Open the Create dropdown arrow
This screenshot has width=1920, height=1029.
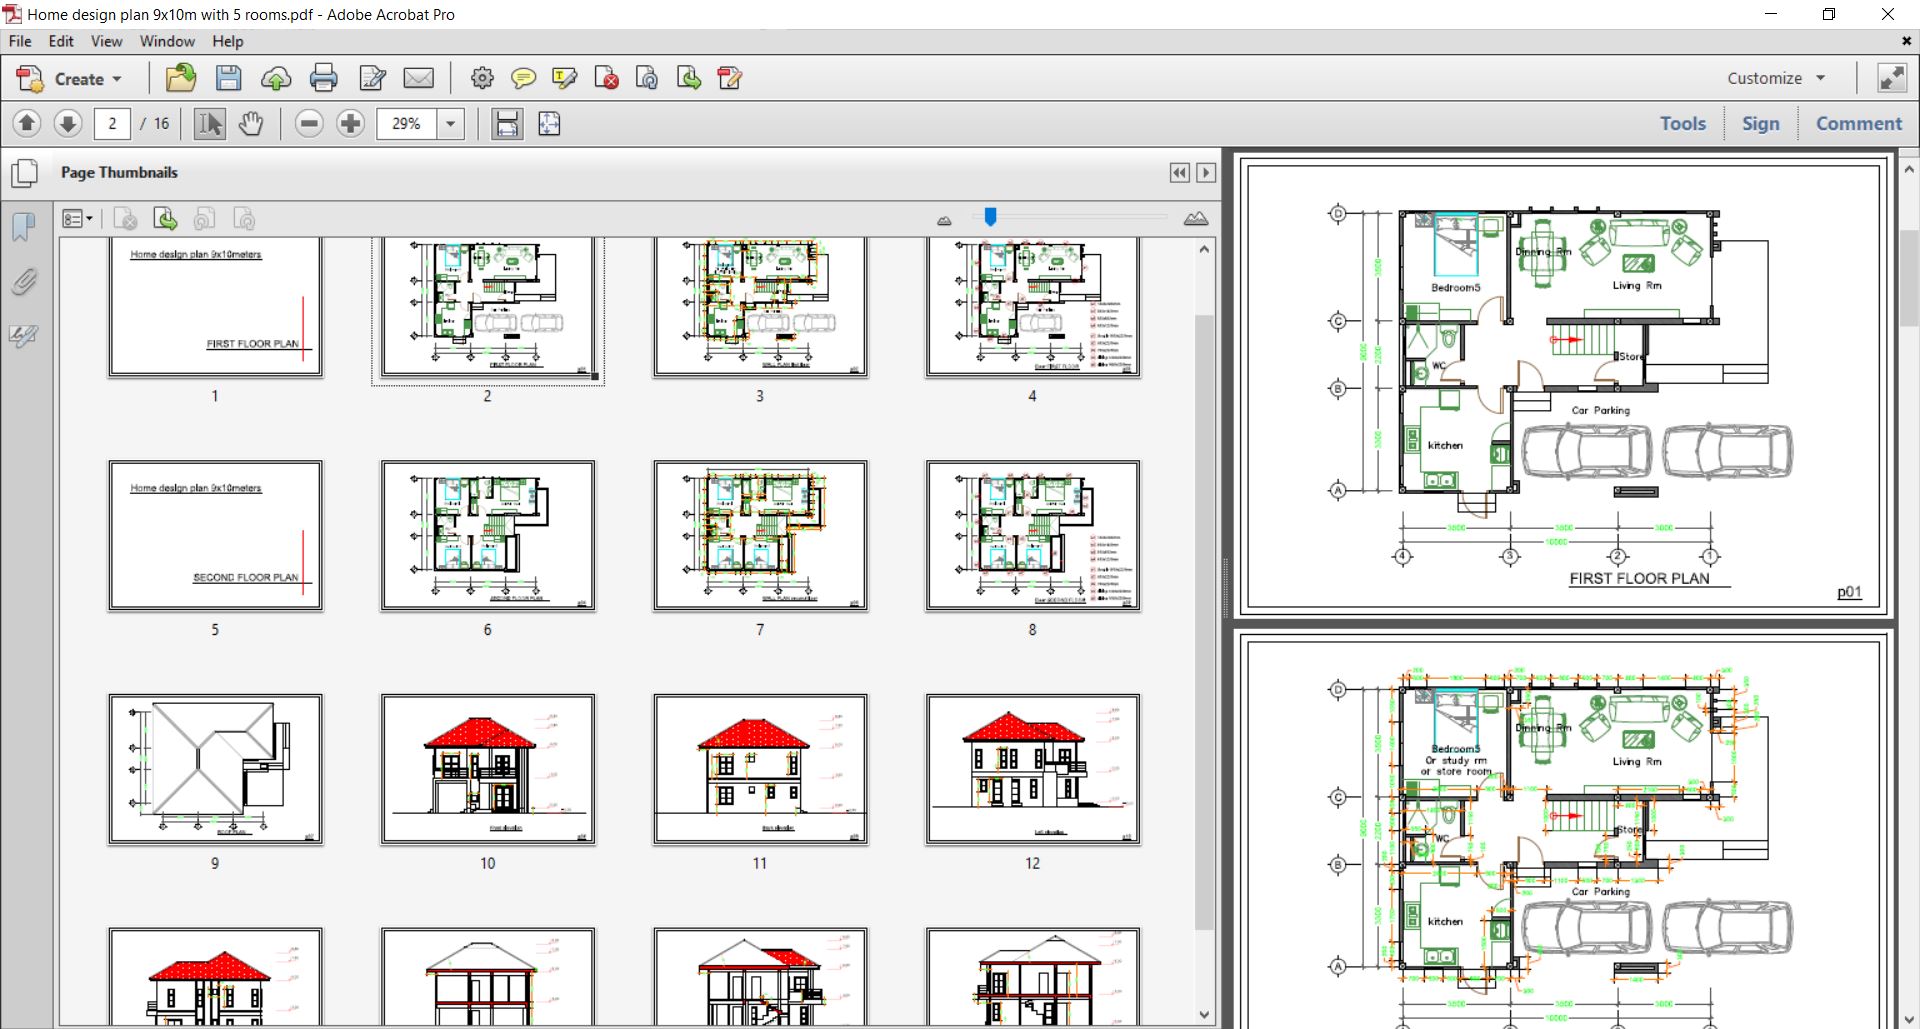[x=117, y=79]
